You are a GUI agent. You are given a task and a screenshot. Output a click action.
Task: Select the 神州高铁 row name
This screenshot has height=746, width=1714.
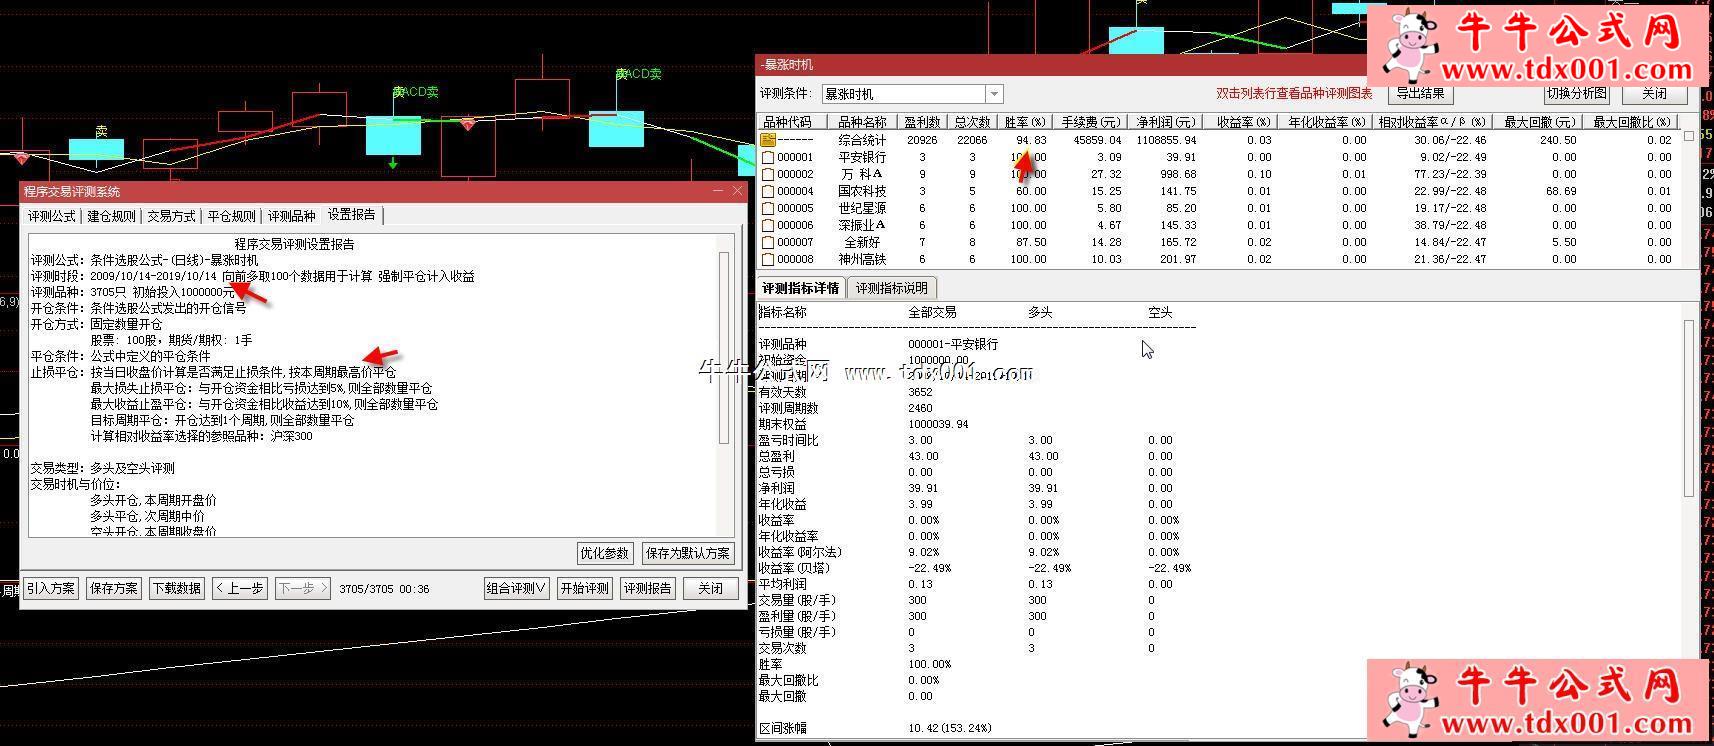click(862, 259)
